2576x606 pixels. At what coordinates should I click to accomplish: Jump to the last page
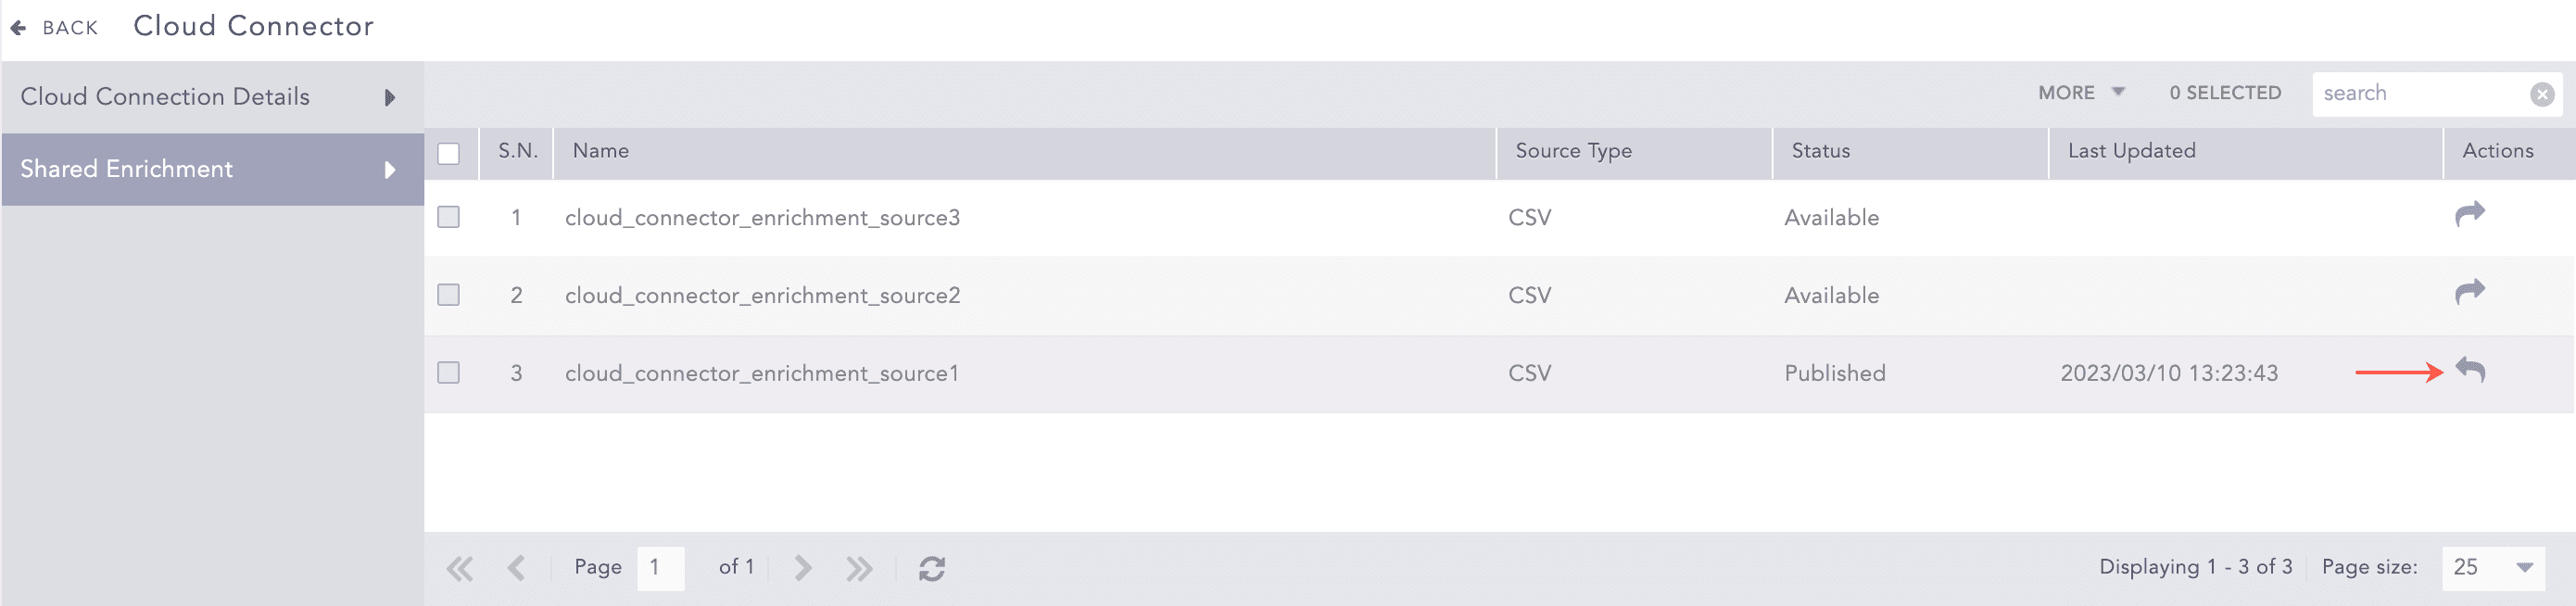(x=858, y=568)
